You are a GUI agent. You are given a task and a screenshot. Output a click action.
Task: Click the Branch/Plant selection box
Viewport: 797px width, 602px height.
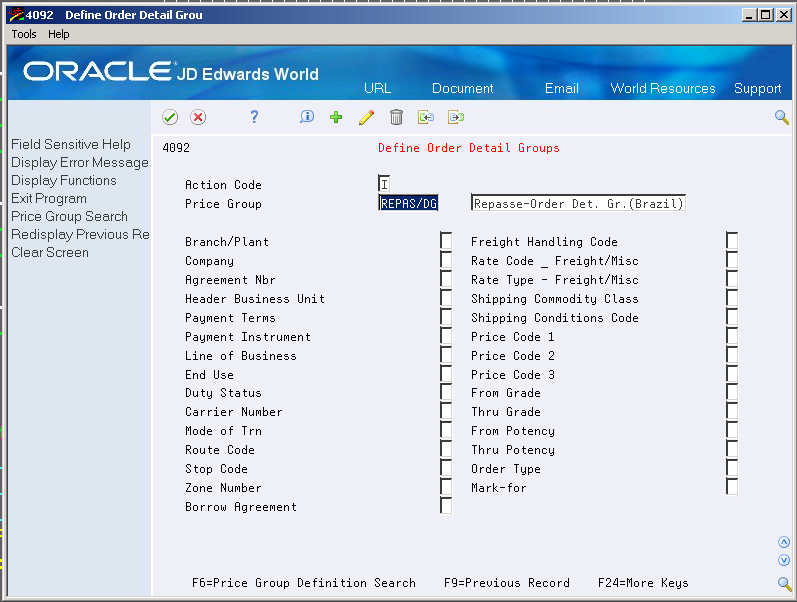tap(446, 240)
